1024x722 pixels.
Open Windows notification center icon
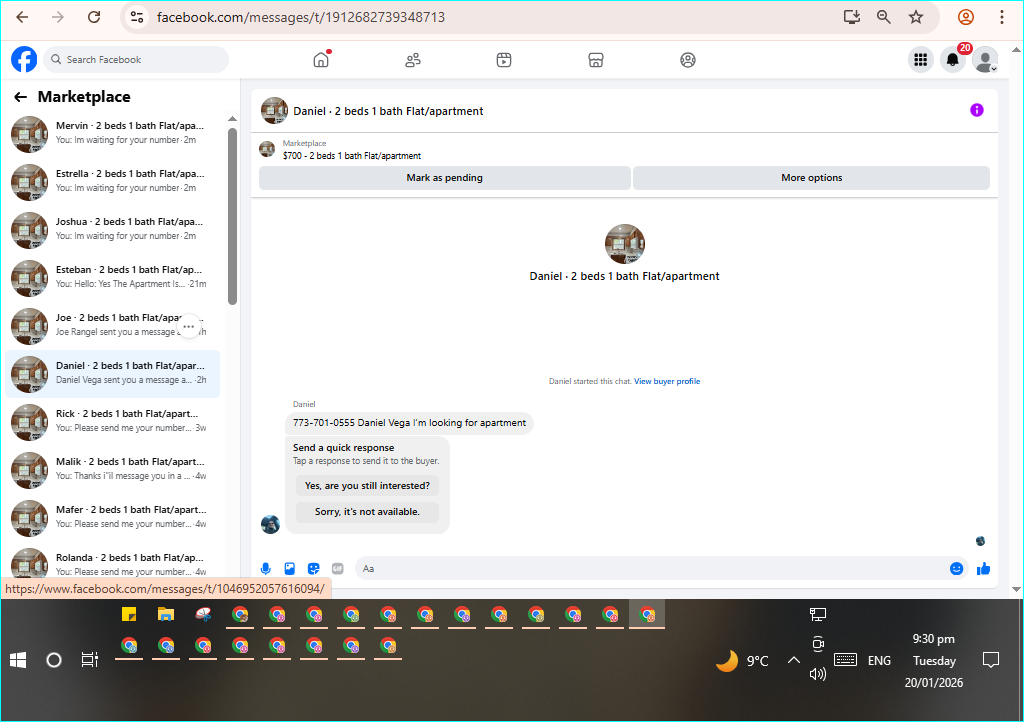tap(991, 660)
